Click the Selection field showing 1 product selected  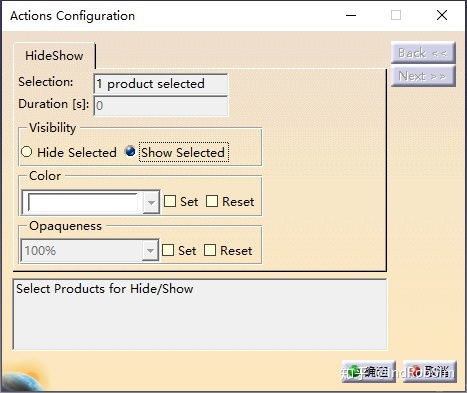161,84
